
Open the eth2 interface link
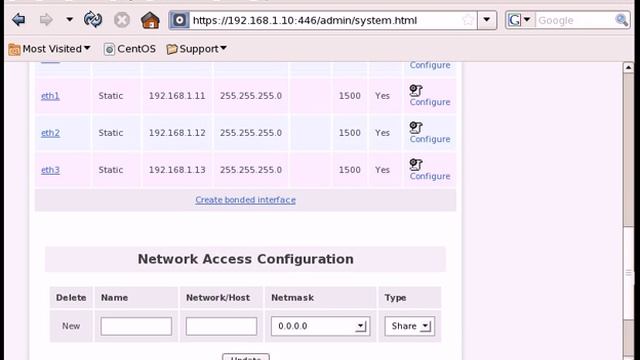click(x=50, y=133)
